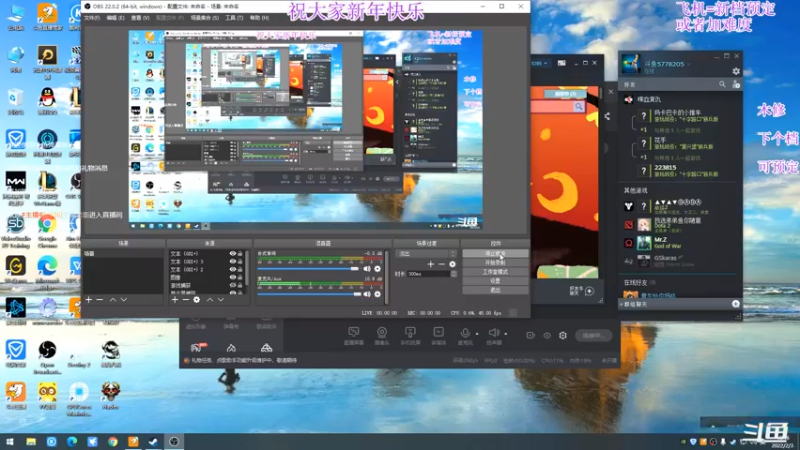Move the OBS scene up
Screen dimensions: 800x450
113,300
